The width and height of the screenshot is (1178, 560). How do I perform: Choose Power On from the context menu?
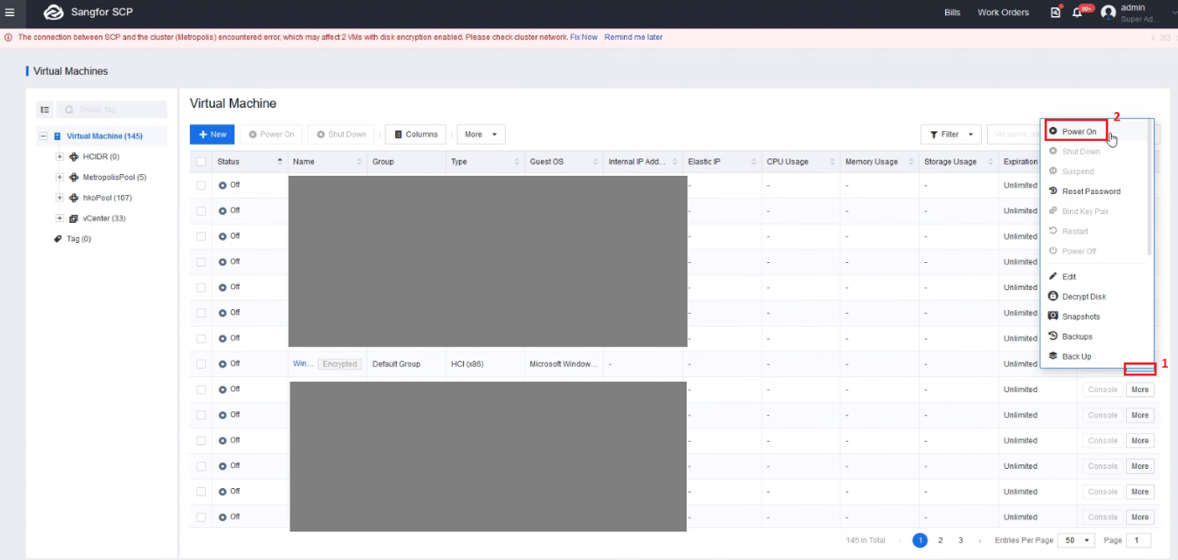1078,132
